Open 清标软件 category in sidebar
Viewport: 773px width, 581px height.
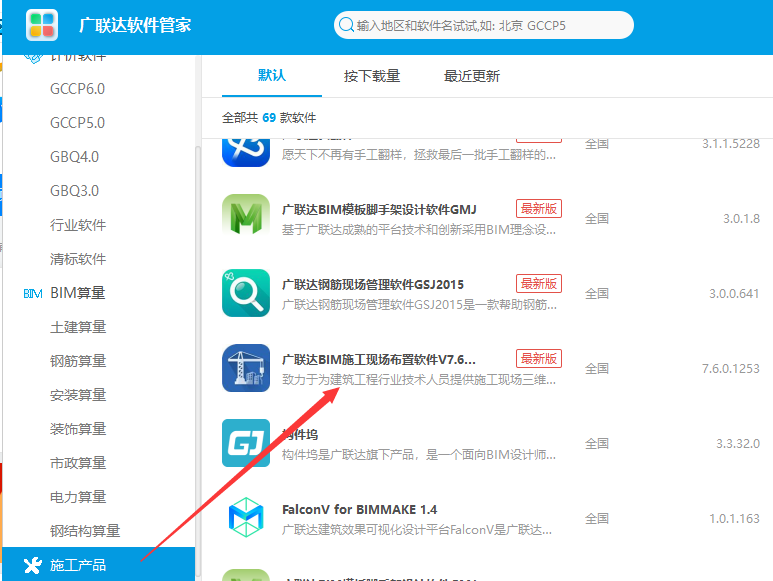[78, 259]
